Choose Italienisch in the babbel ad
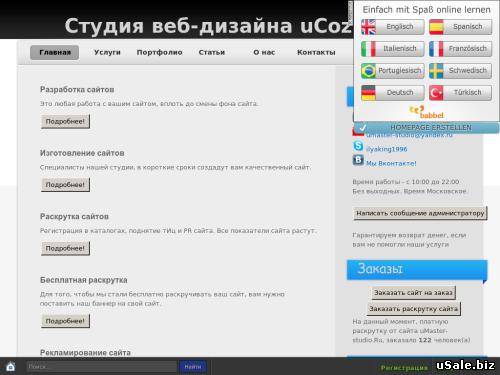Viewport: 500px width, 375px height. click(x=393, y=49)
